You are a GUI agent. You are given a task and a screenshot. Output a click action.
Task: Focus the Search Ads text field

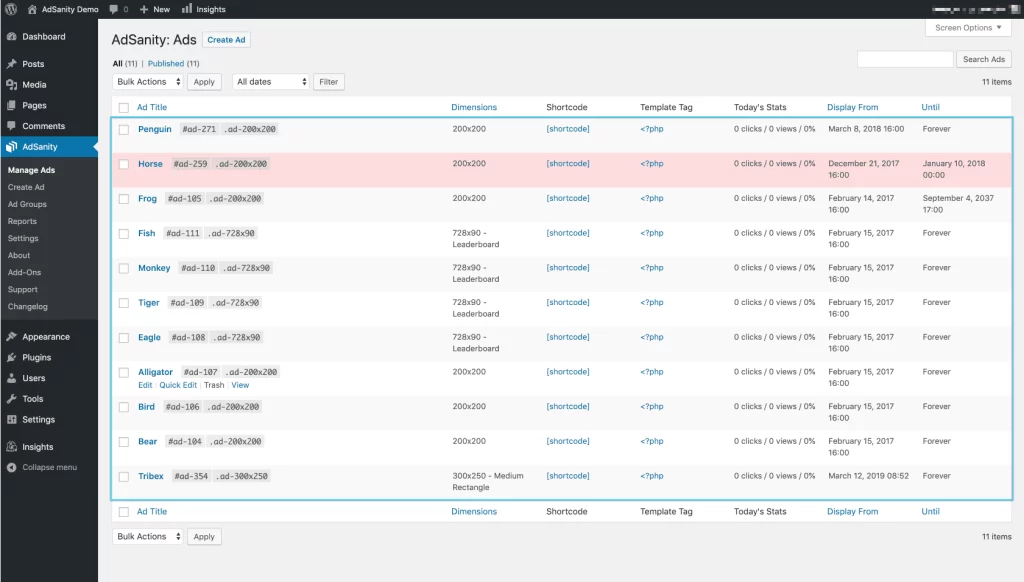(x=905, y=59)
